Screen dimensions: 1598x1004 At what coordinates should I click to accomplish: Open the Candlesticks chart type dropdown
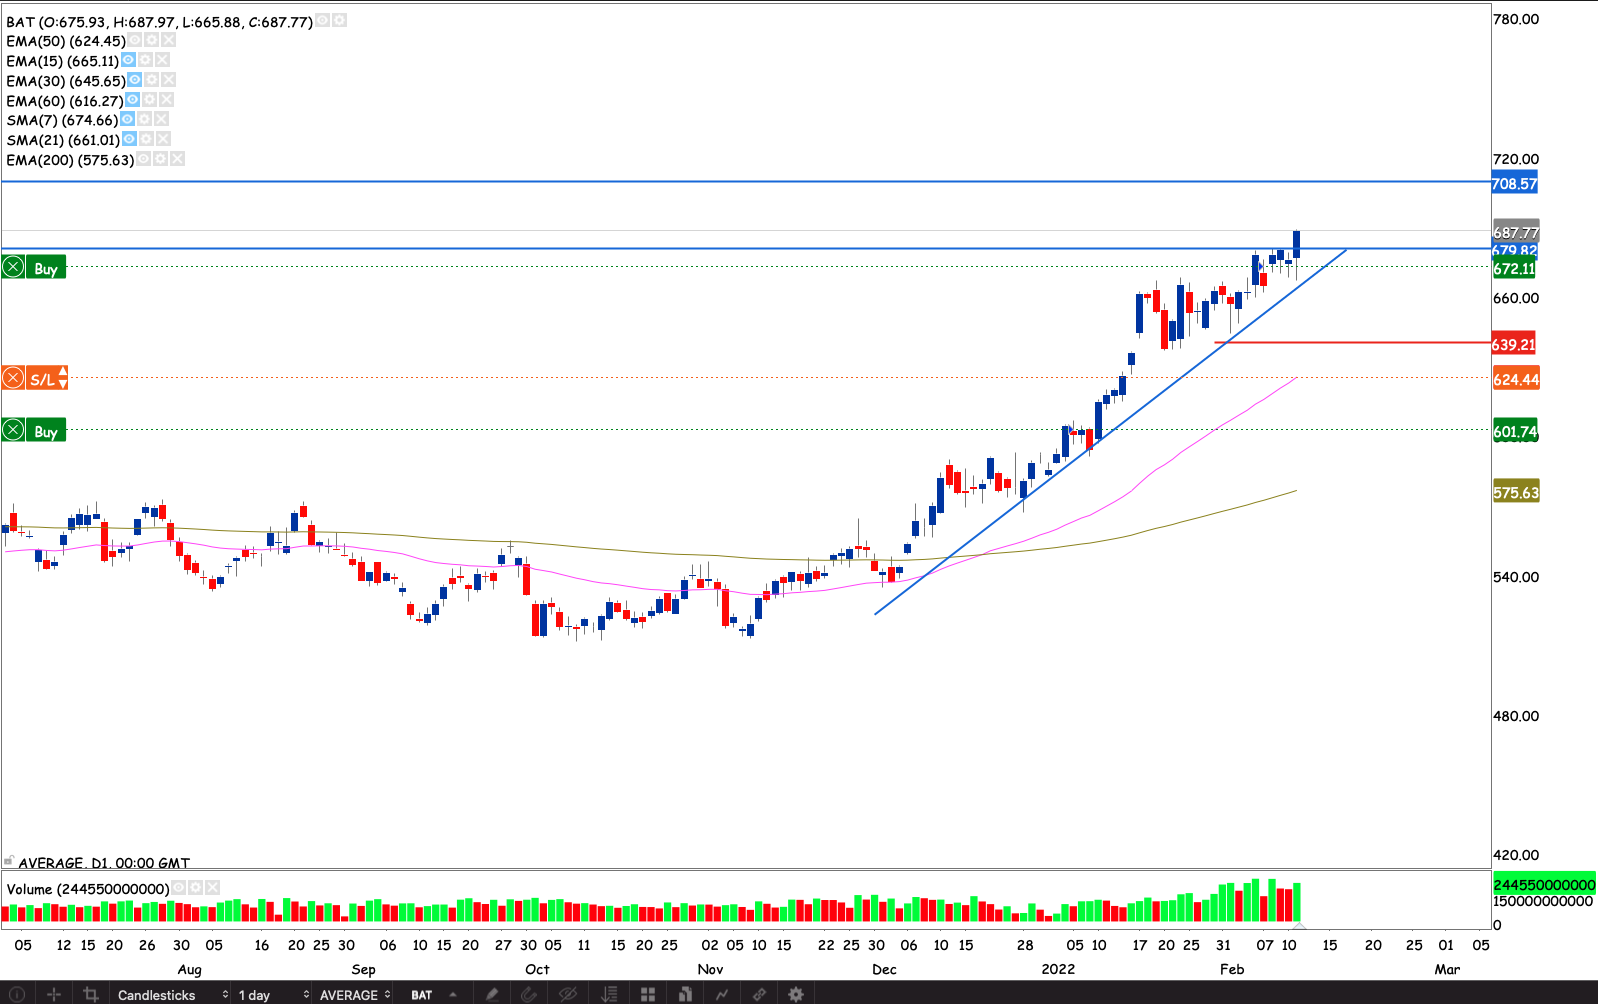(172, 994)
